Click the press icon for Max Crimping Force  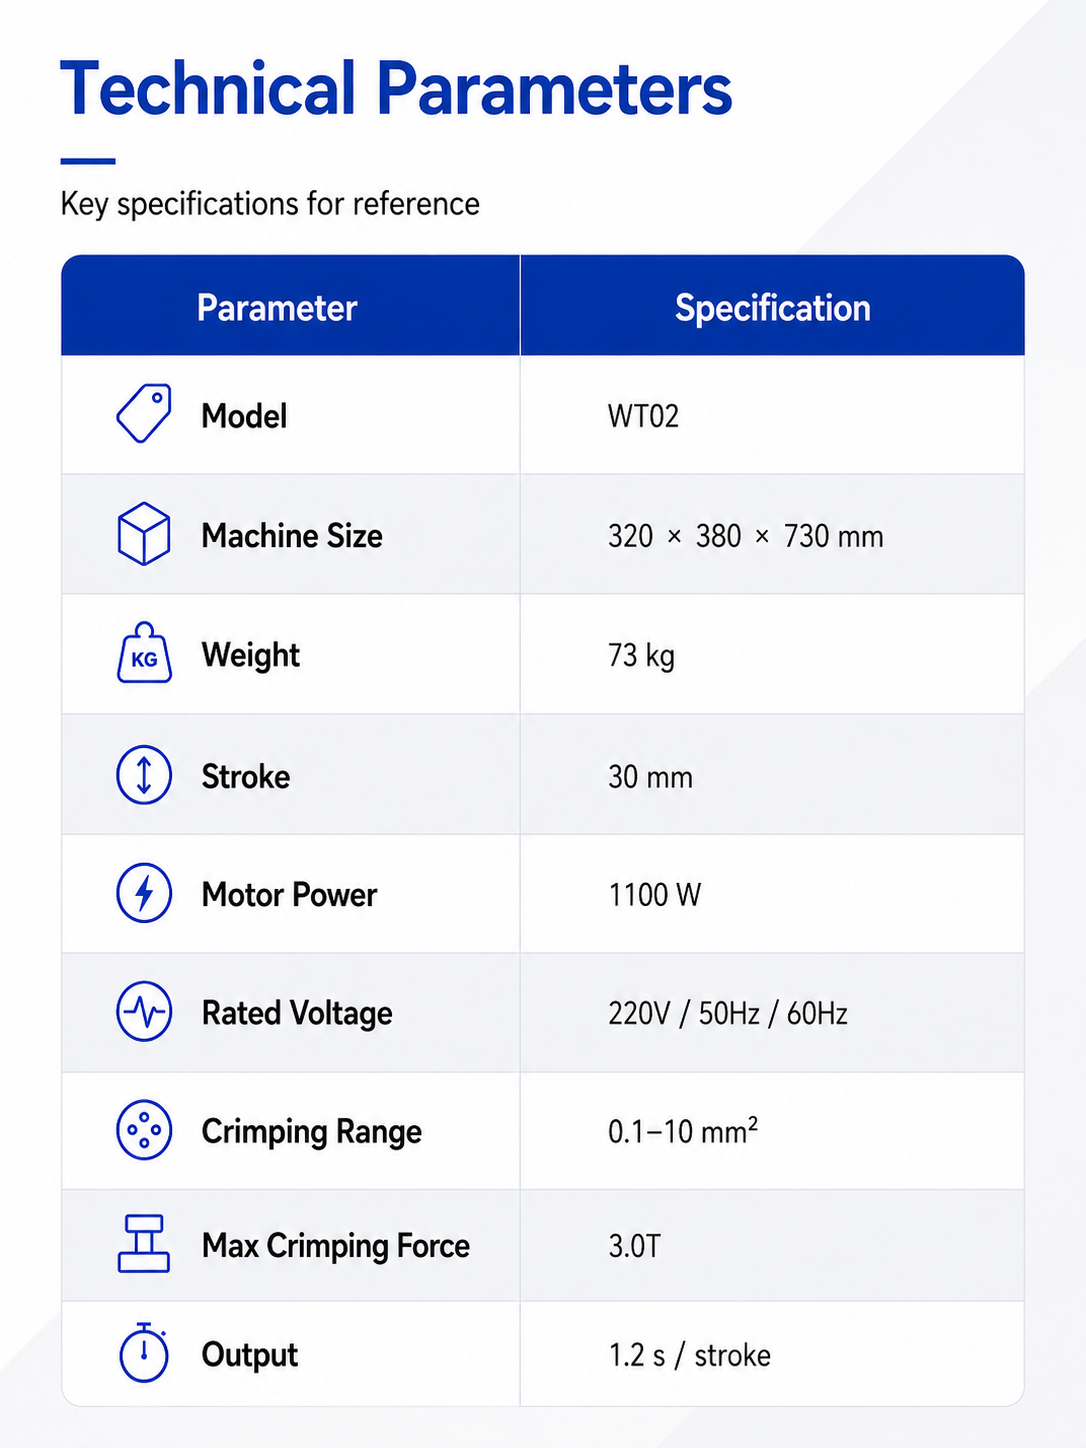pos(144,1244)
